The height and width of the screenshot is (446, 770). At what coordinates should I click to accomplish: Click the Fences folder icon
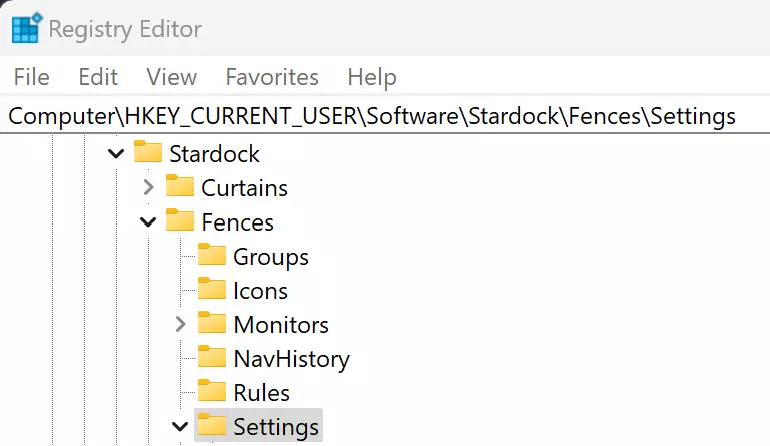point(180,221)
